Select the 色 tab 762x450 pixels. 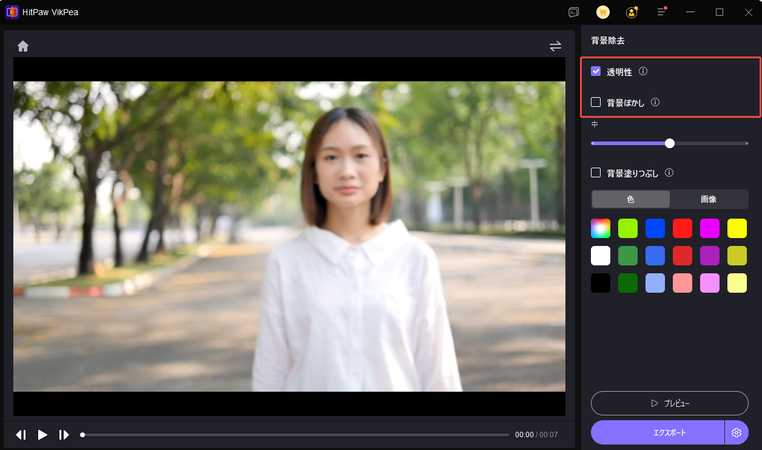pos(630,199)
